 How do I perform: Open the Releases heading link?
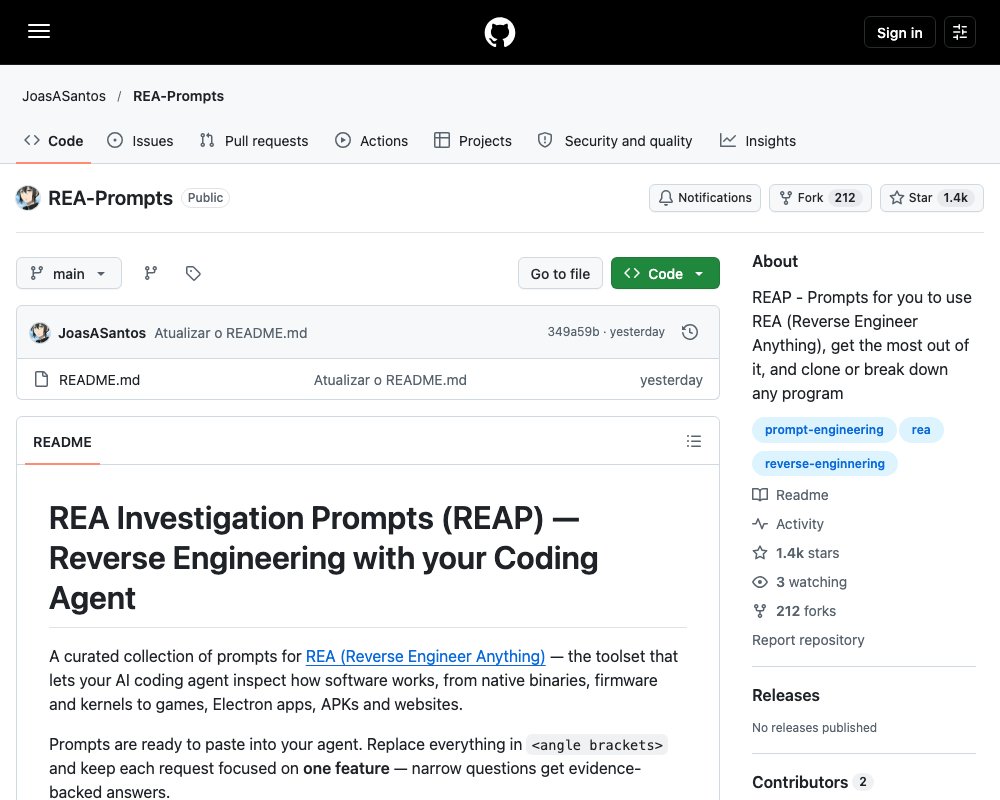[786, 695]
